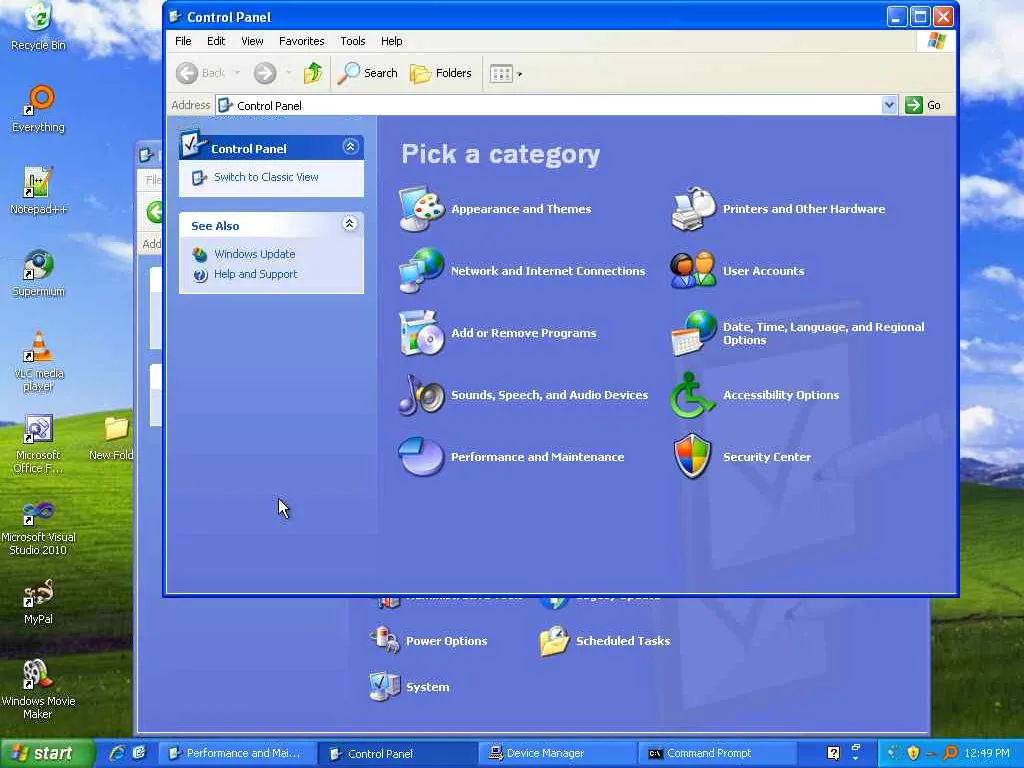Open System in the background Performance window
The image size is (1024, 768).
(x=409, y=687)
